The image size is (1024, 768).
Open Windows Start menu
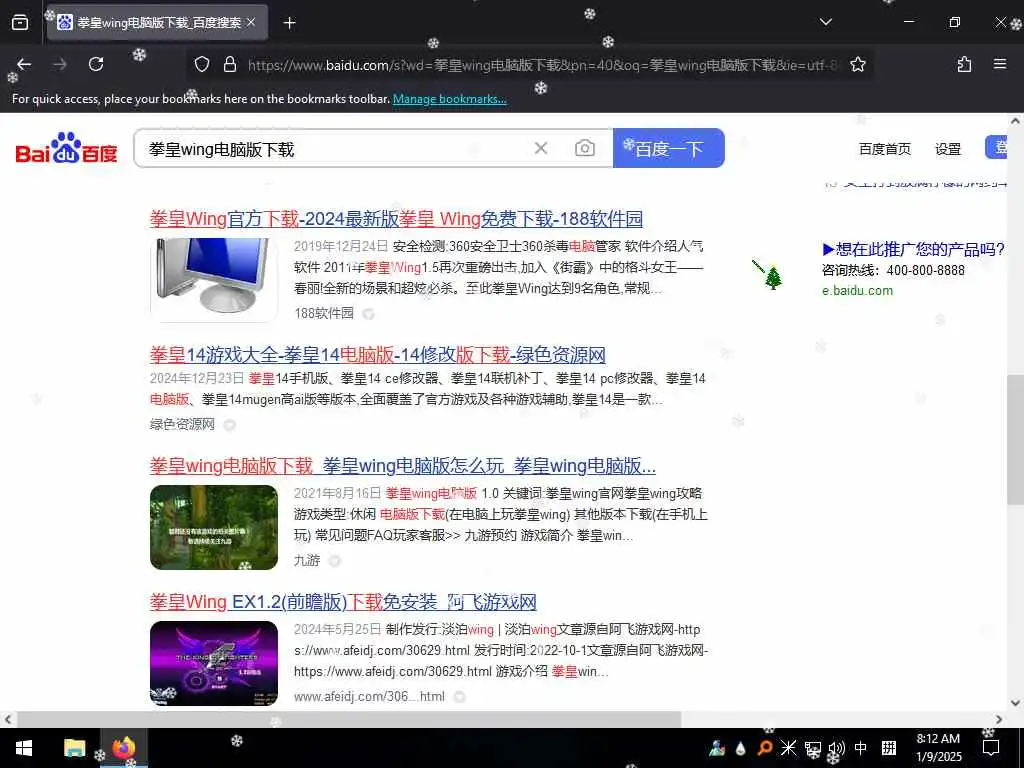24,748
